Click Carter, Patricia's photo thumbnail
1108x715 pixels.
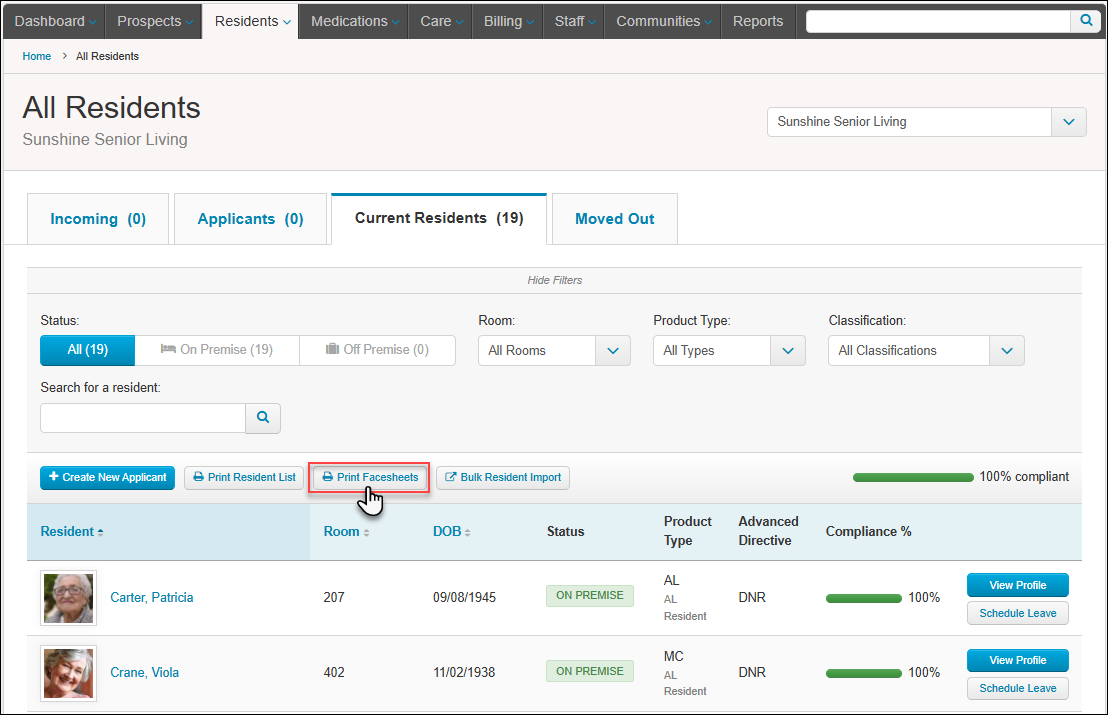click(x=69, y=598)
